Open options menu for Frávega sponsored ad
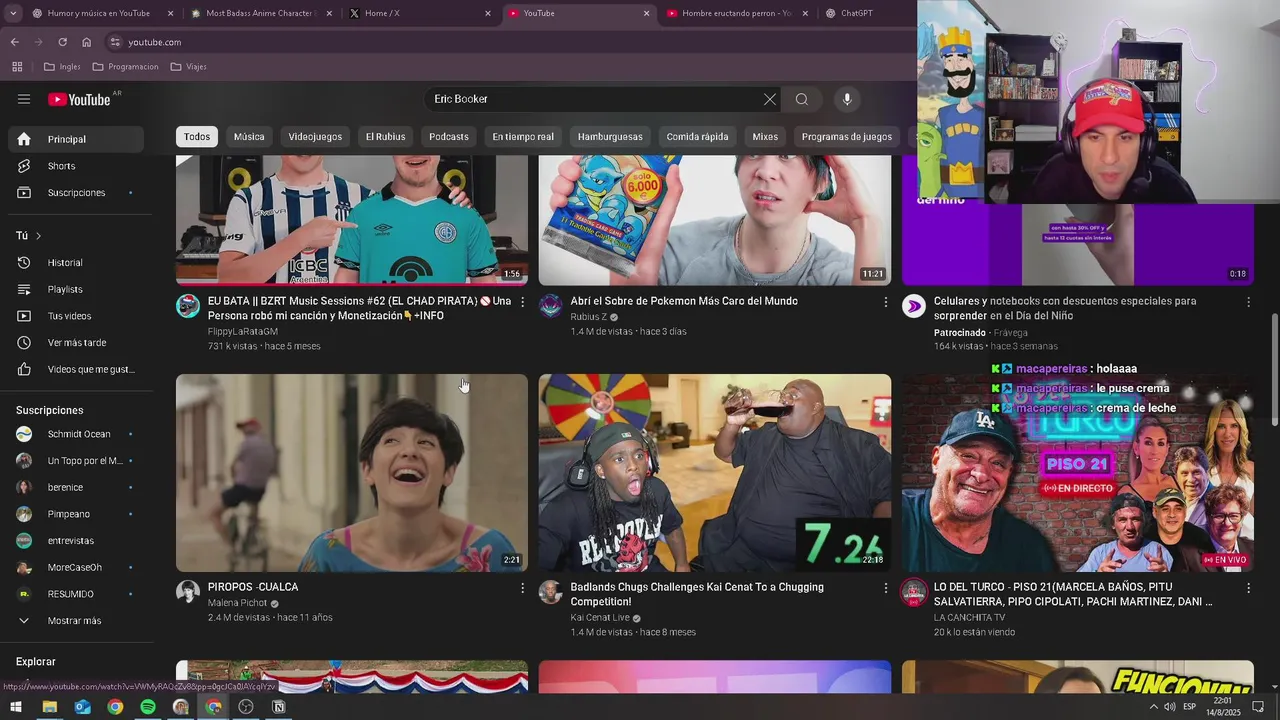Image resolution: width=1280 pixels, height=720 pixels. click(x=1248, y=302)
